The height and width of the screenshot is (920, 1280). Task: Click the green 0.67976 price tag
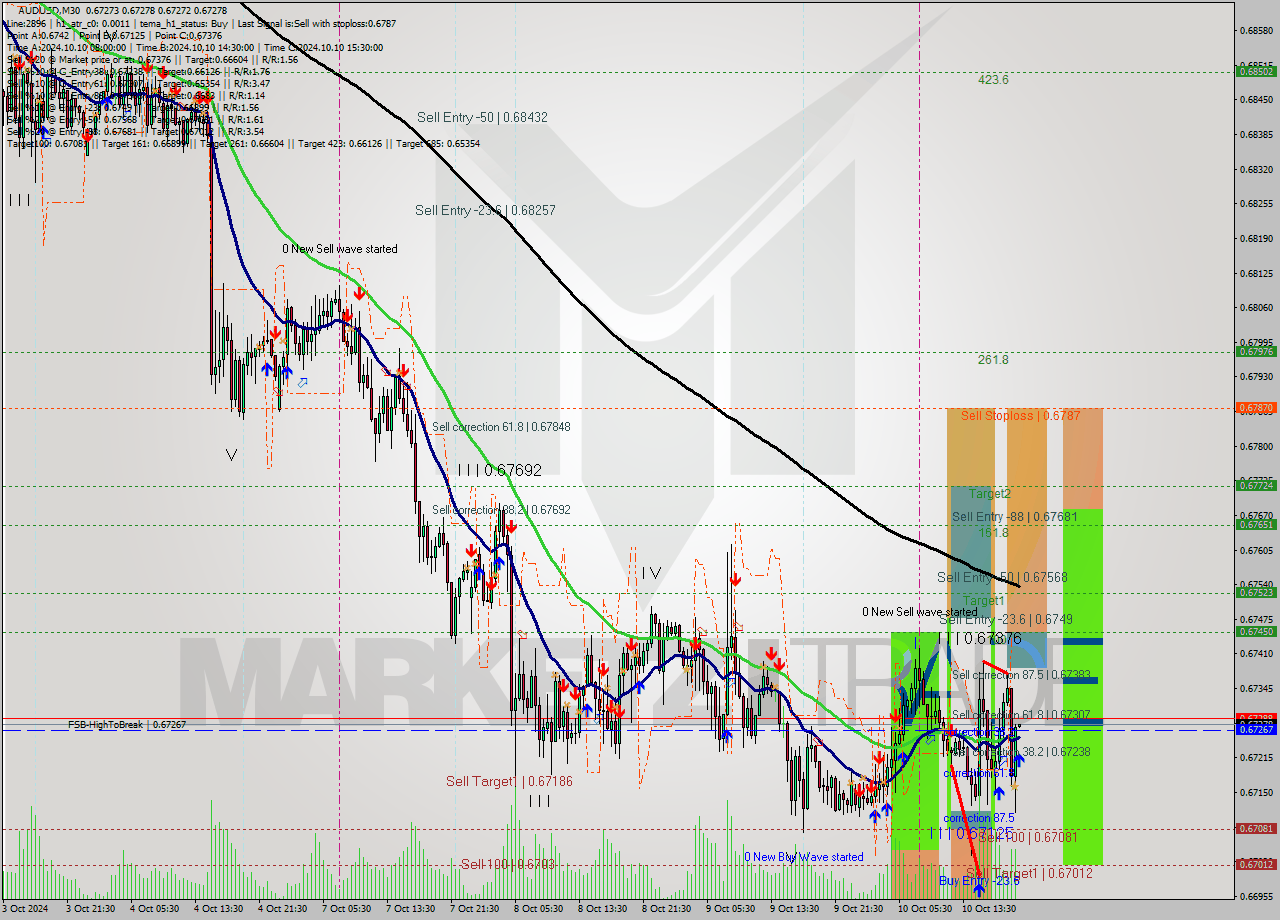pos(1257,351)
